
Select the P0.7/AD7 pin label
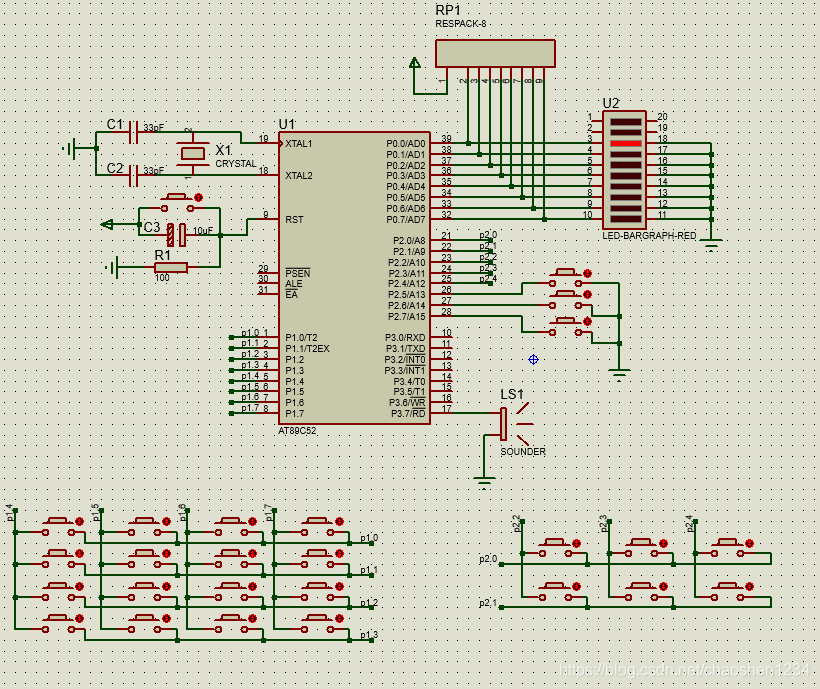(406, 220)
